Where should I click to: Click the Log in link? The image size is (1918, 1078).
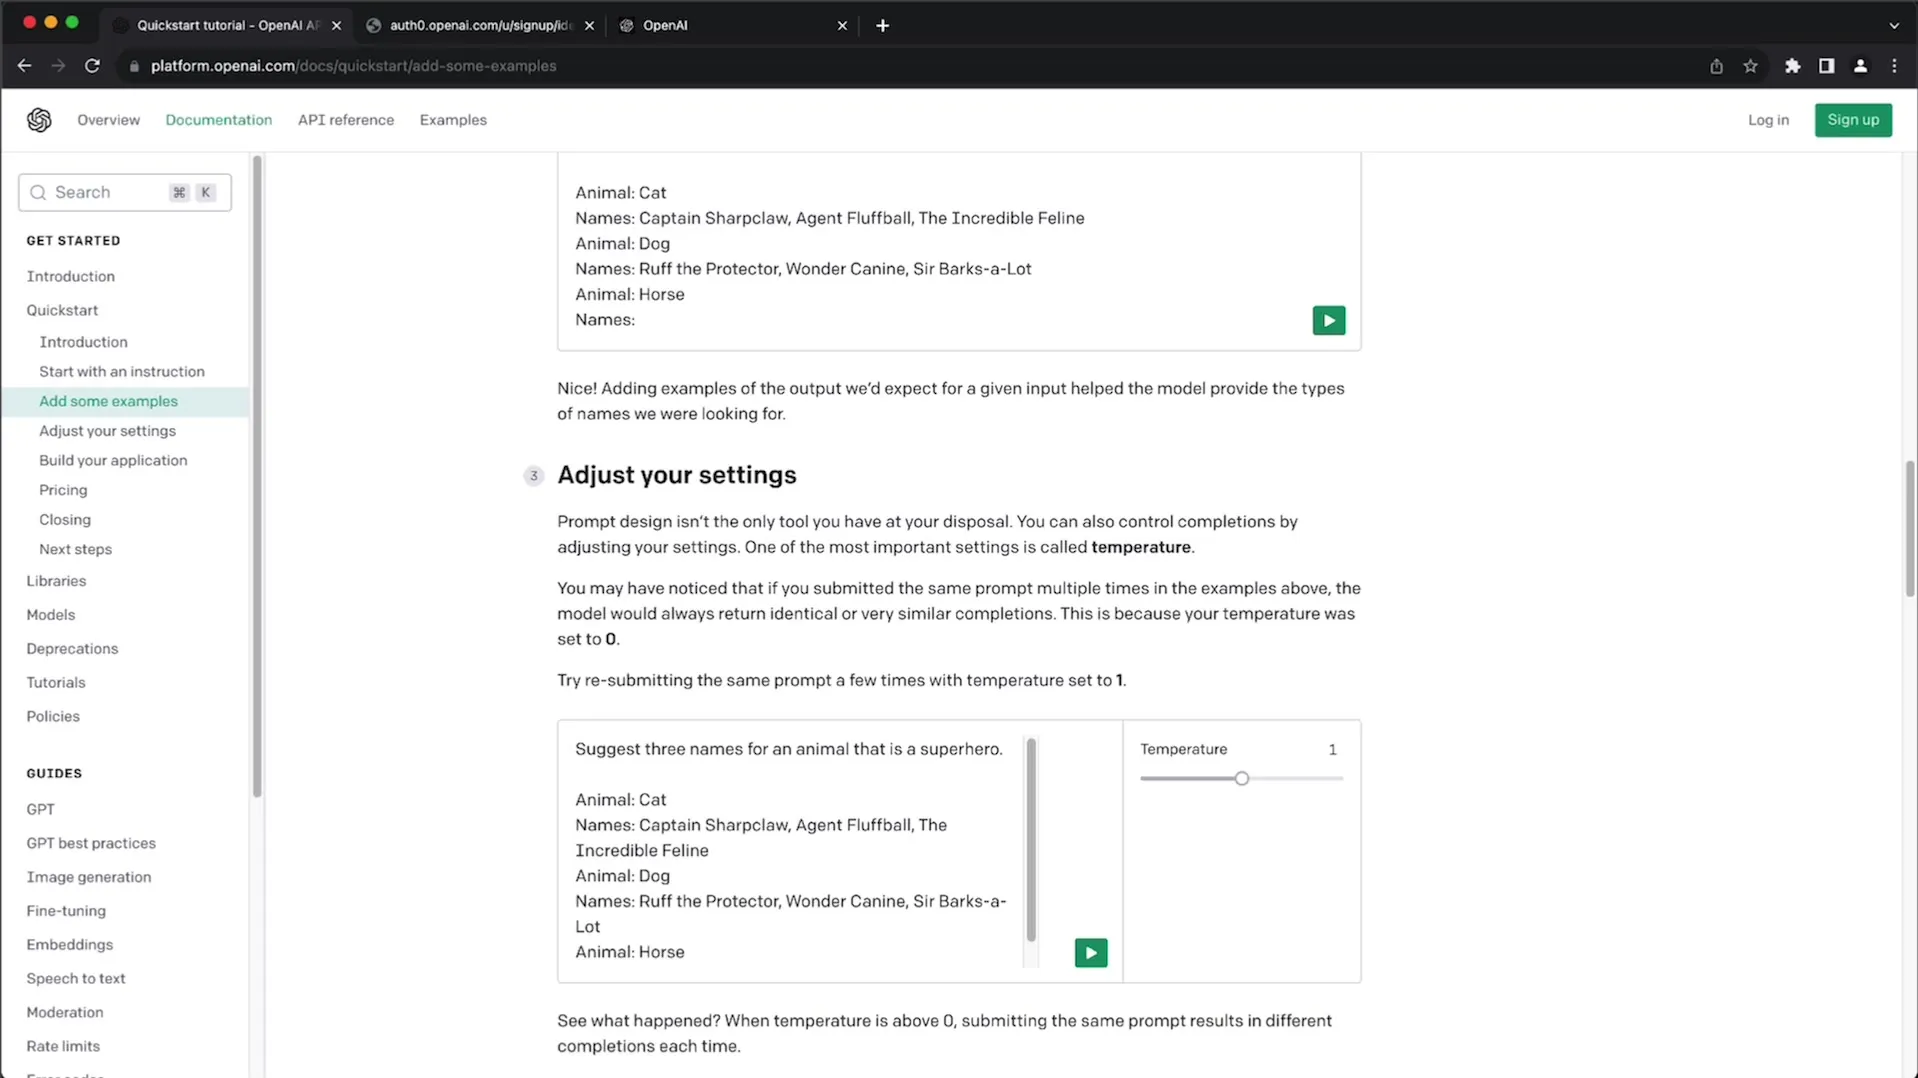coord(1768,120)
